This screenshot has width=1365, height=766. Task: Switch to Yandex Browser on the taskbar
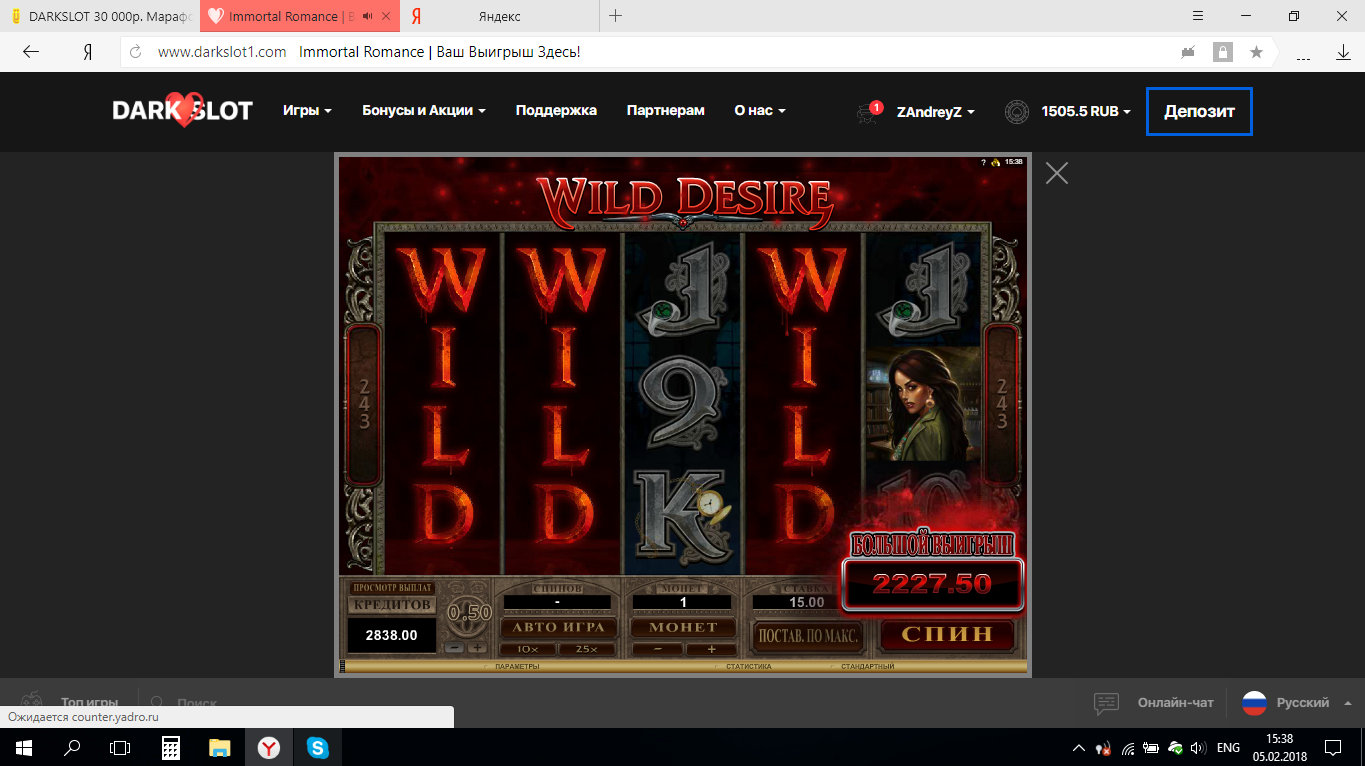[268, 747]
